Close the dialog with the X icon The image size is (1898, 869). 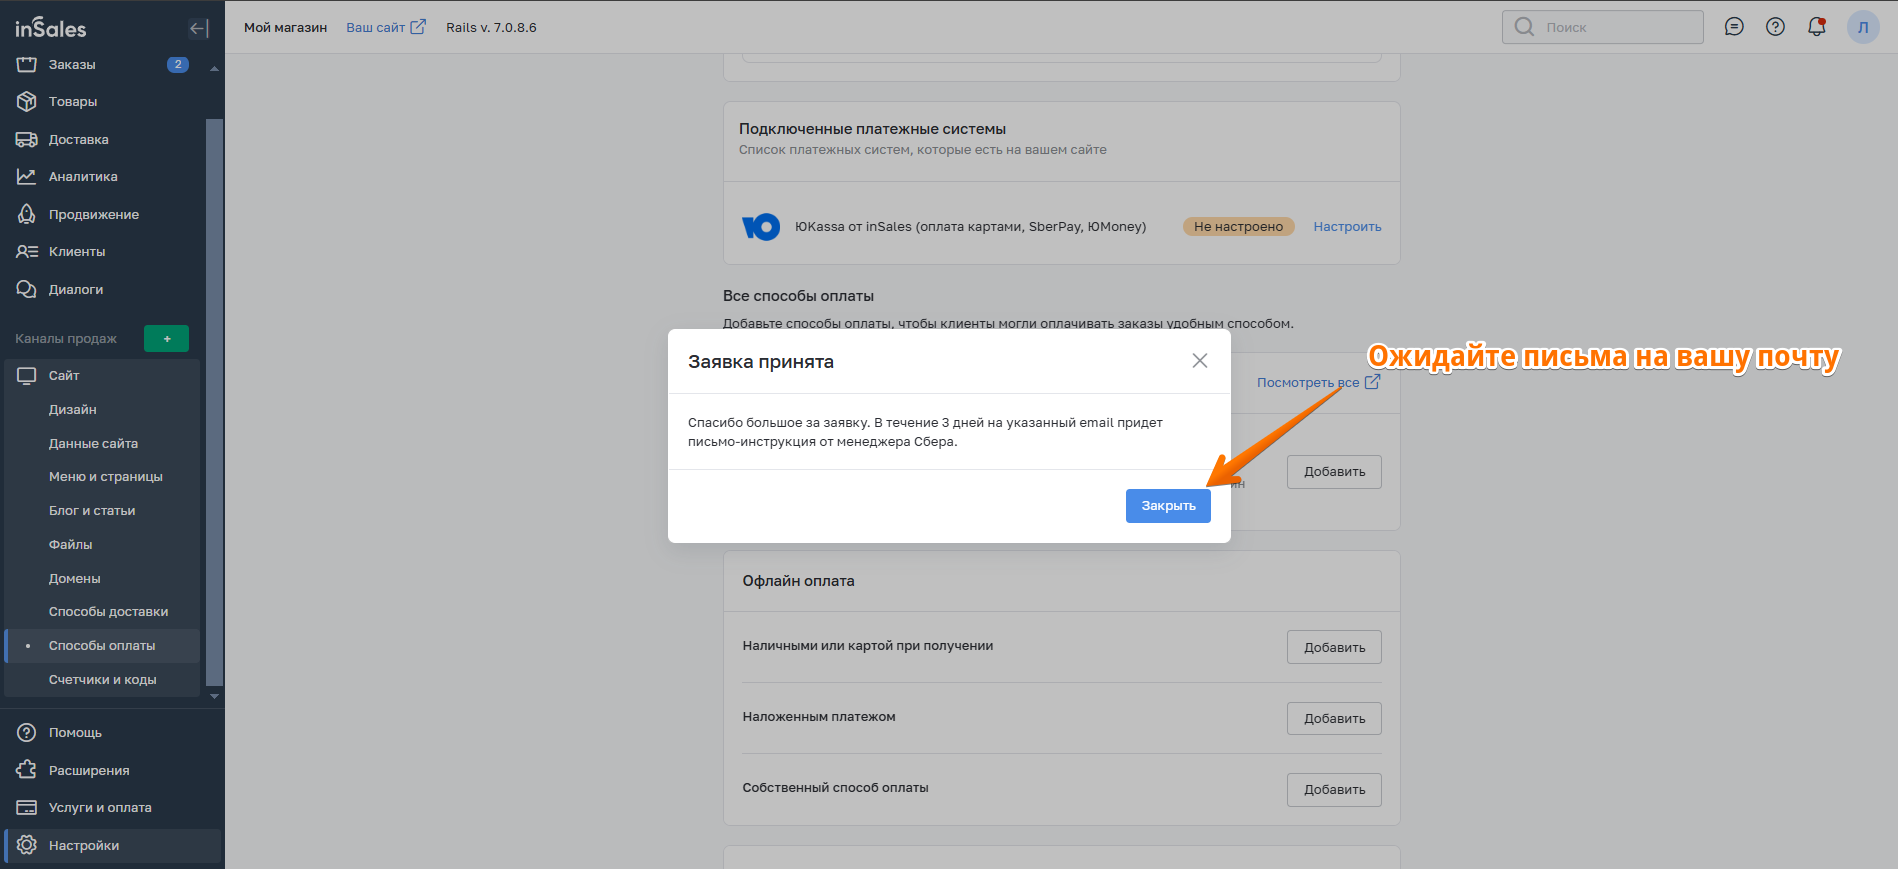coord(1199,361)
